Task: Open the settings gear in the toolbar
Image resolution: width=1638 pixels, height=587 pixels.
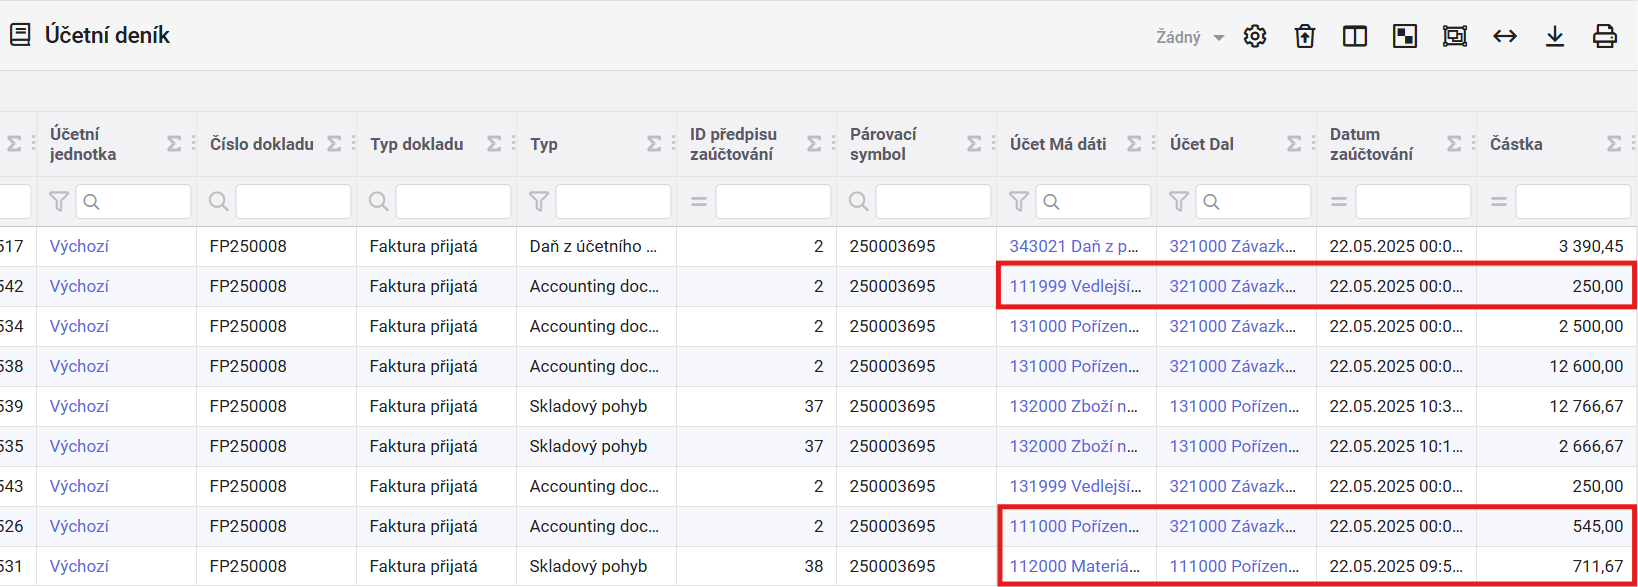Action: 1255,36
